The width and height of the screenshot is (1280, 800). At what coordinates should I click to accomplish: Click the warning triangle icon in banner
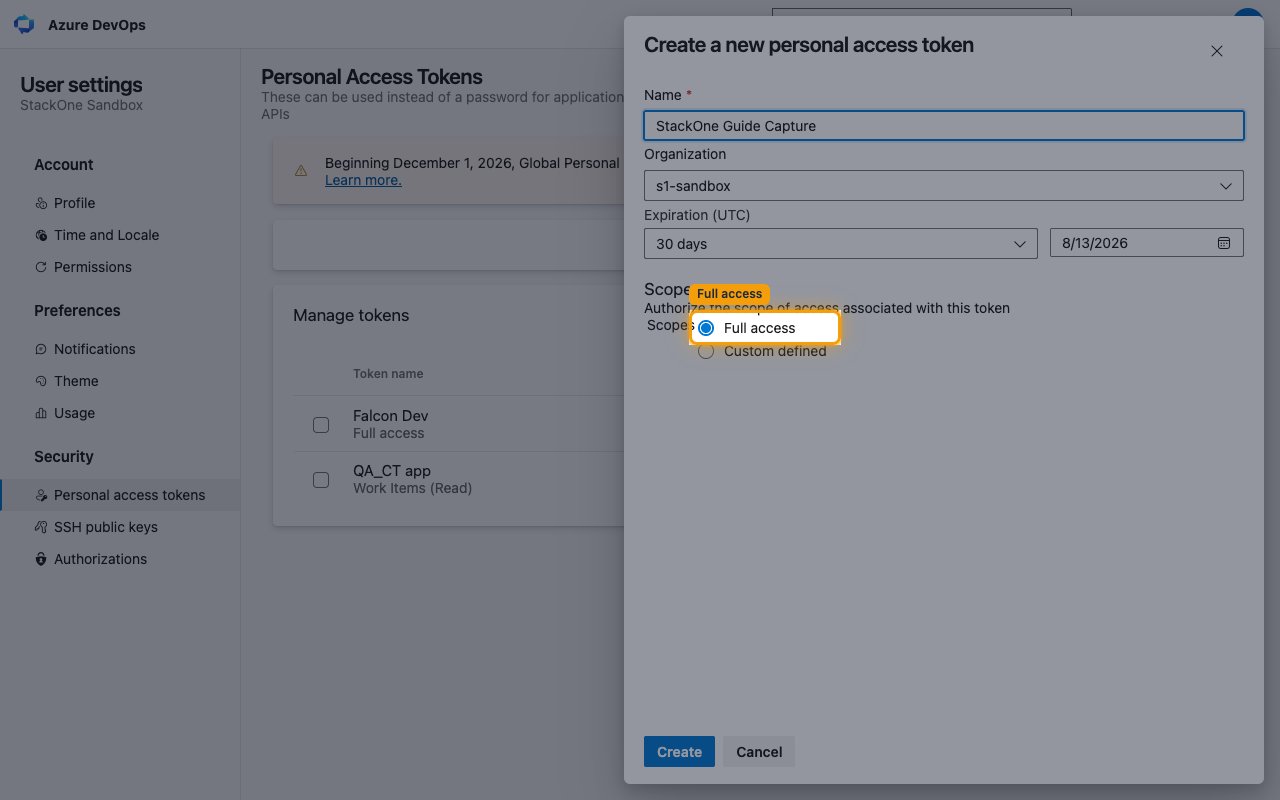[x=301, y=171]
